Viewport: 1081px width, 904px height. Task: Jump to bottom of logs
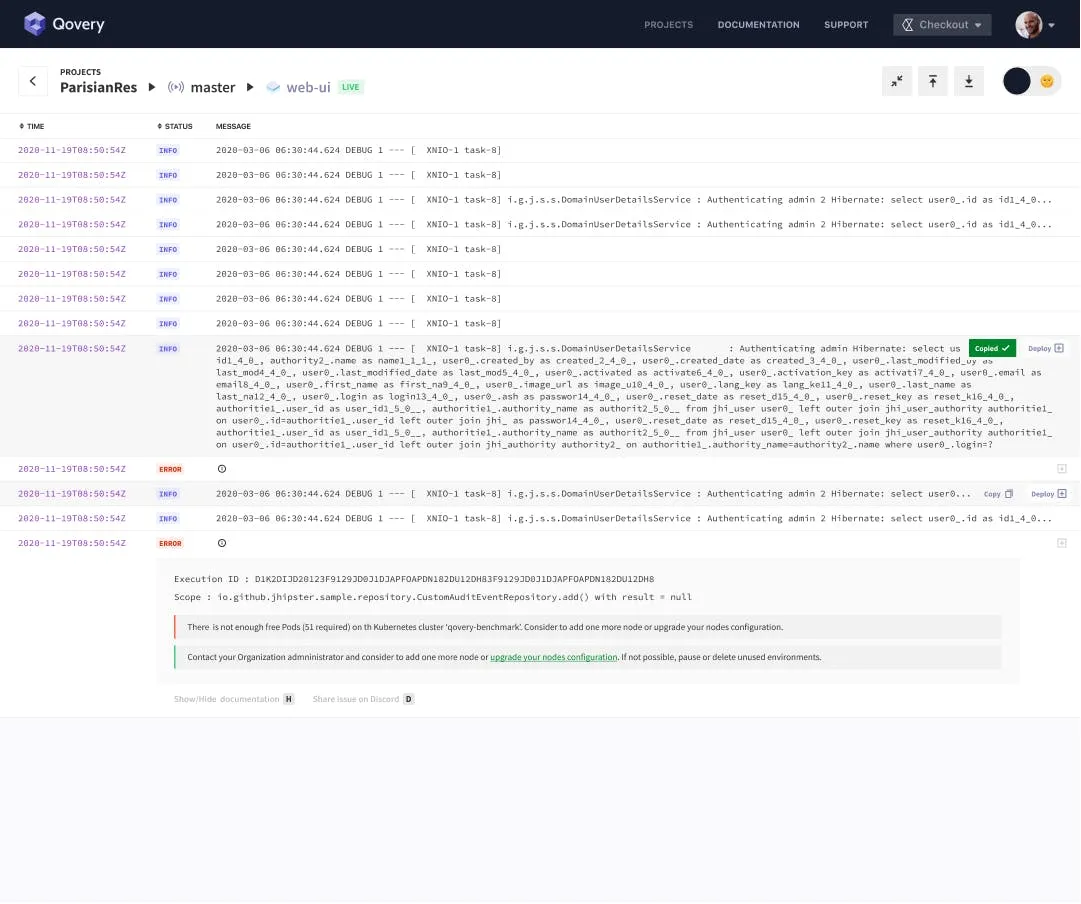pyautogui.click(x=969, y=81)
